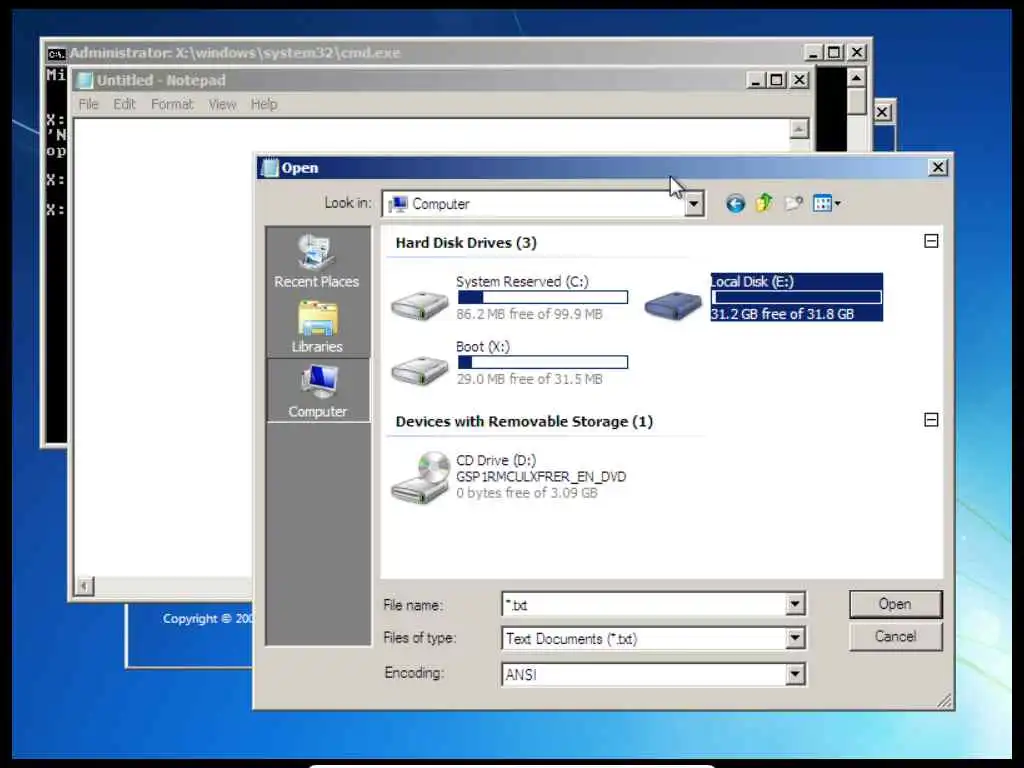The image size is (1024, 768).
Task: Open Notepad's Edit menu
Action: [124, 104]
